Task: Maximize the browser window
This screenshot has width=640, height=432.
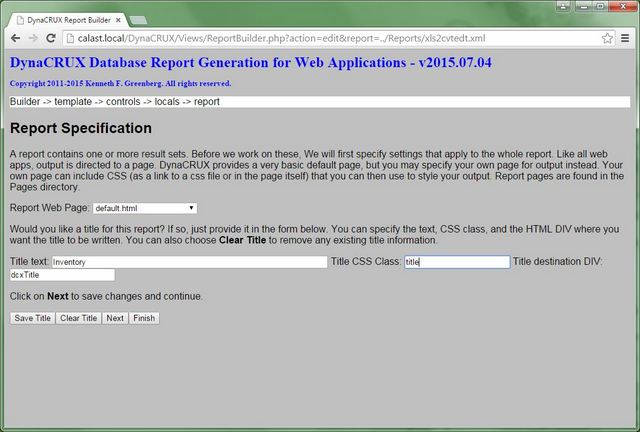Action: coord(600,6)
